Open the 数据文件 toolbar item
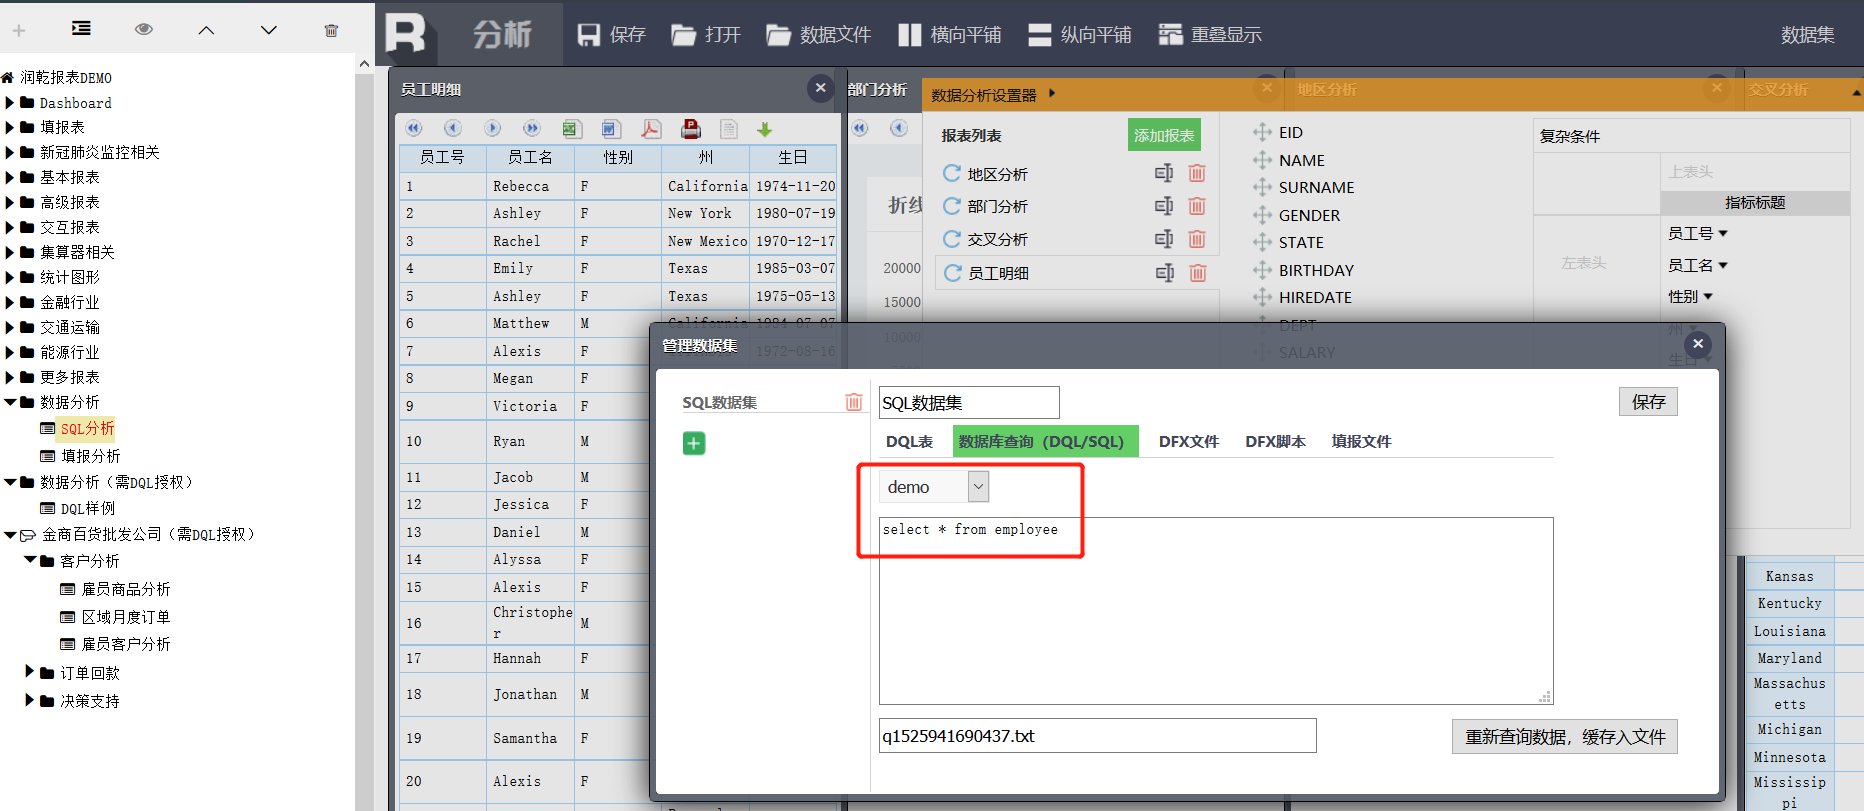 point(818,35)
